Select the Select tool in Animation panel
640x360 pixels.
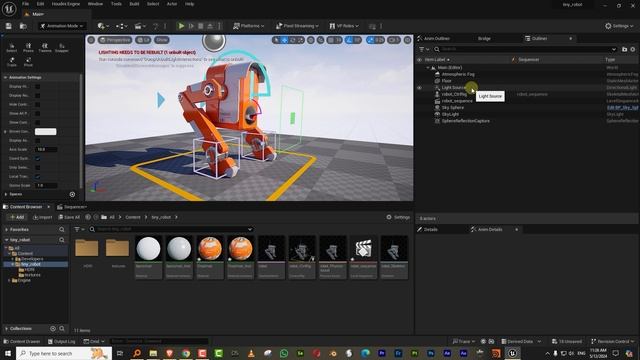click(12, 48)
